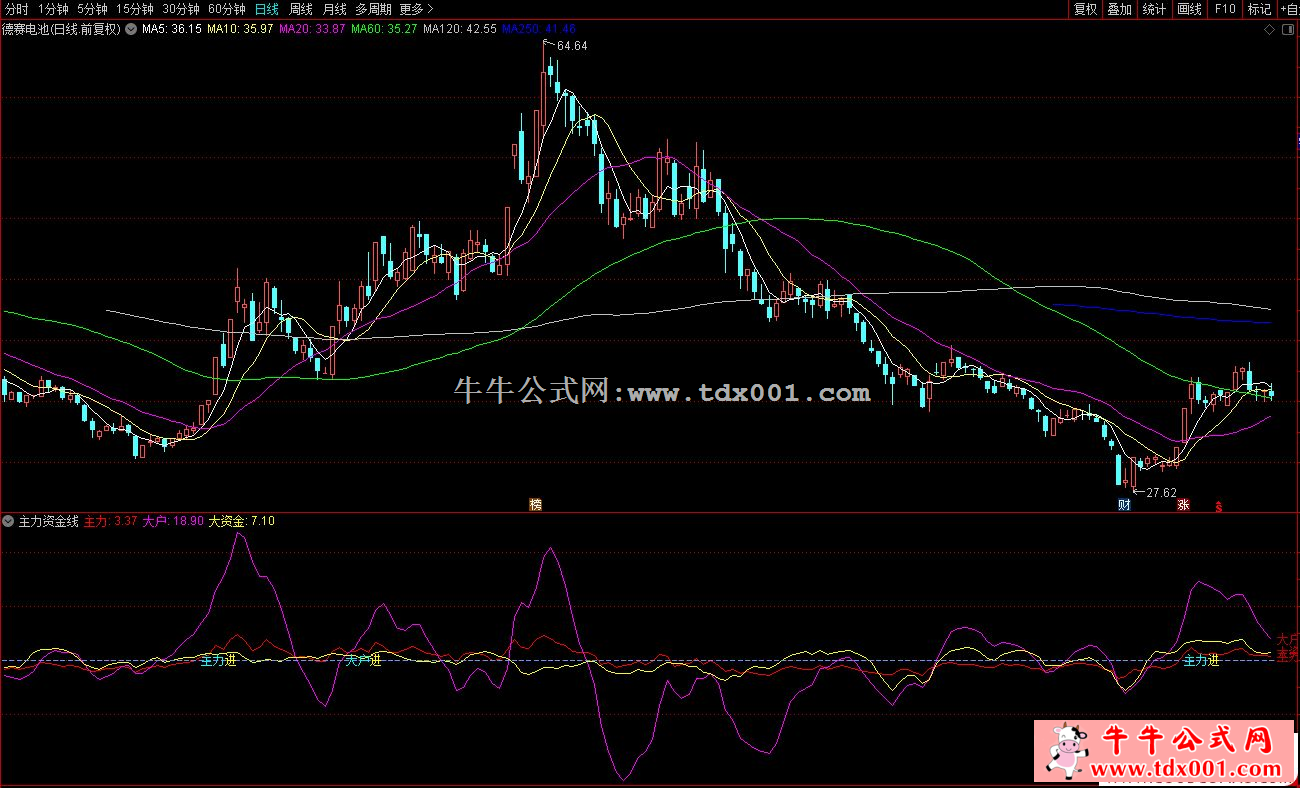The image size is (1300, 788).
Task: Expand the 更多 periods menu
Action: (416, 9)
